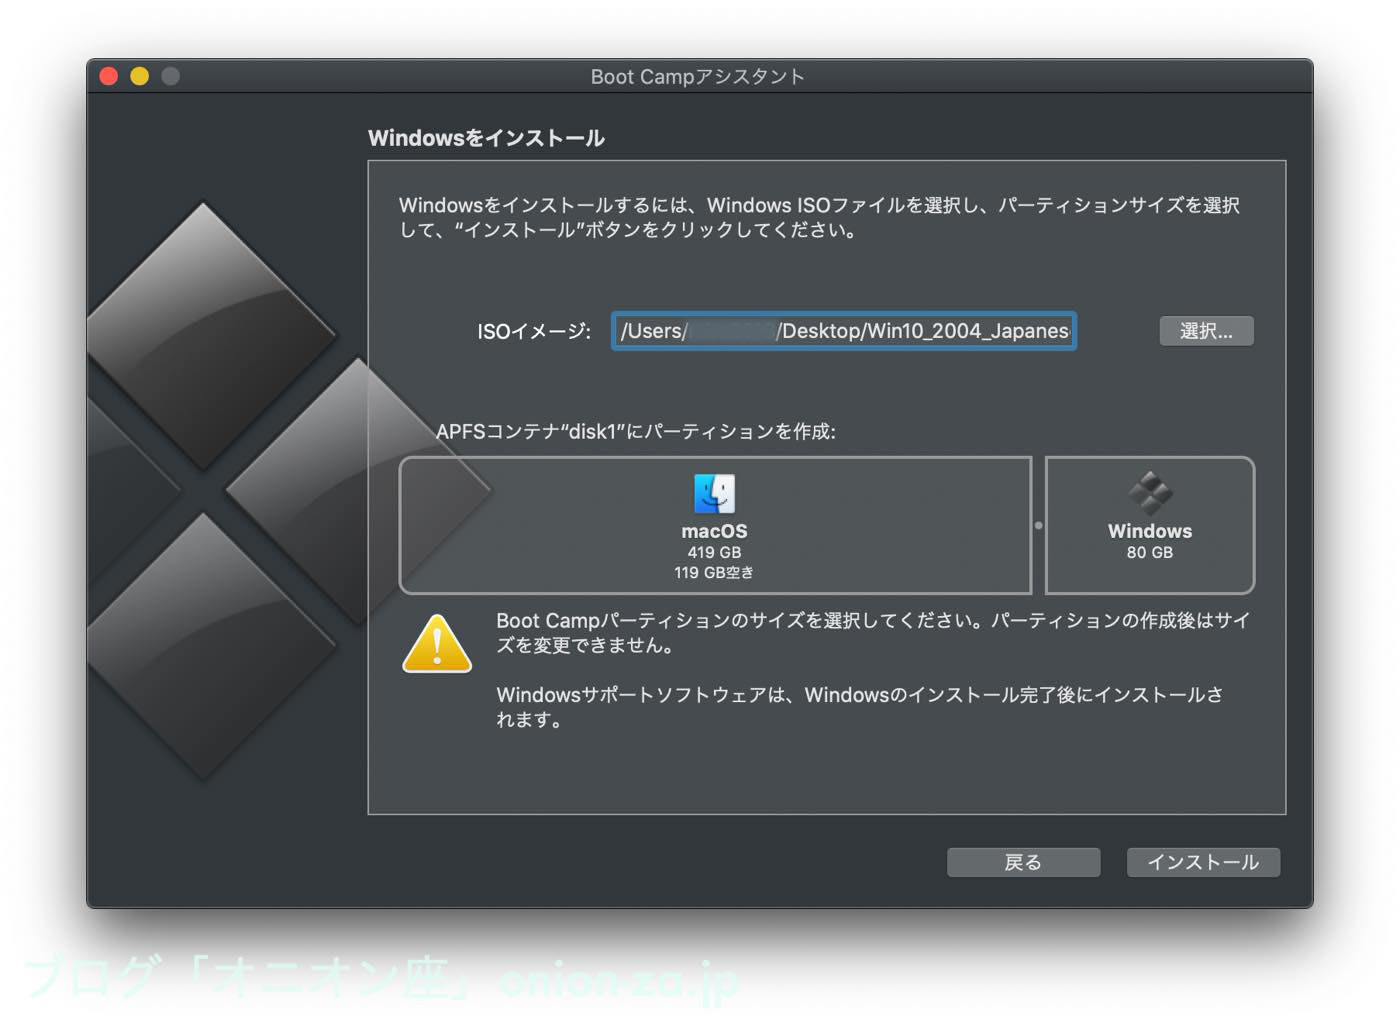
Task: Click the partition divider handle between macOS and Windows
Action: pos(1038,525)
